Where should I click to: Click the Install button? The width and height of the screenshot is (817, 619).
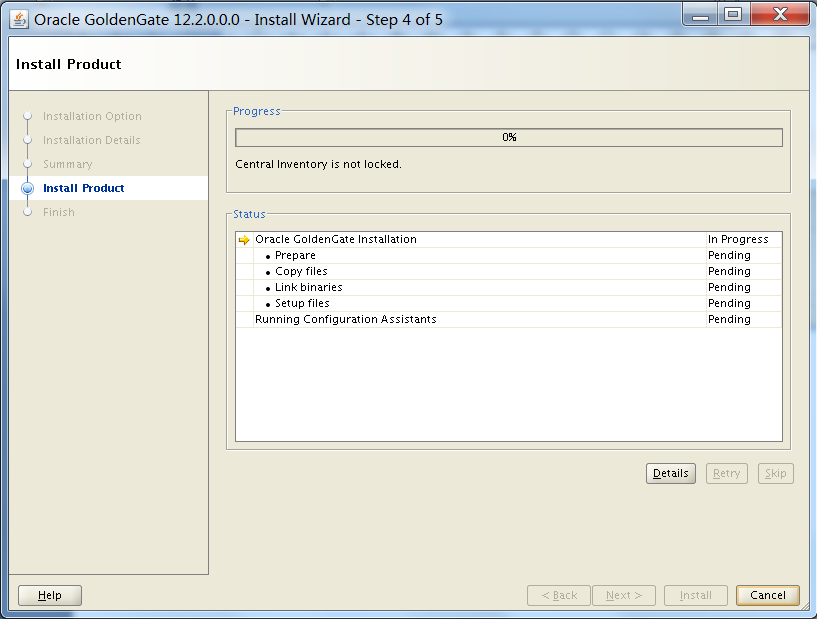point(696,595)
